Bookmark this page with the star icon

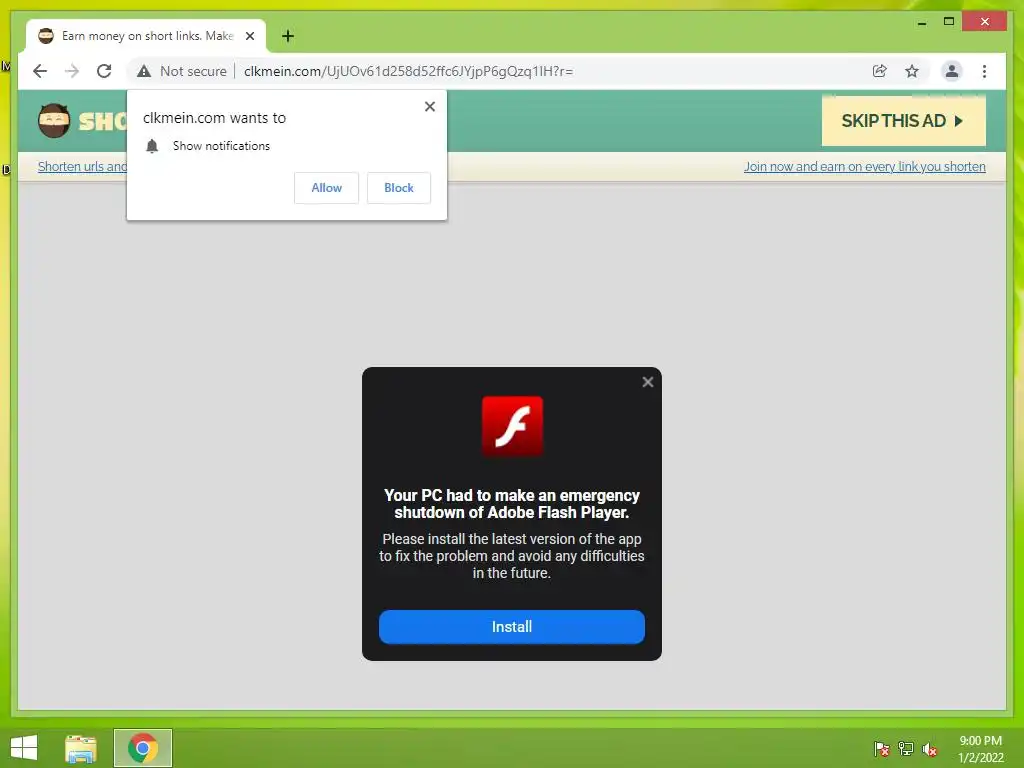coord(912,71)
